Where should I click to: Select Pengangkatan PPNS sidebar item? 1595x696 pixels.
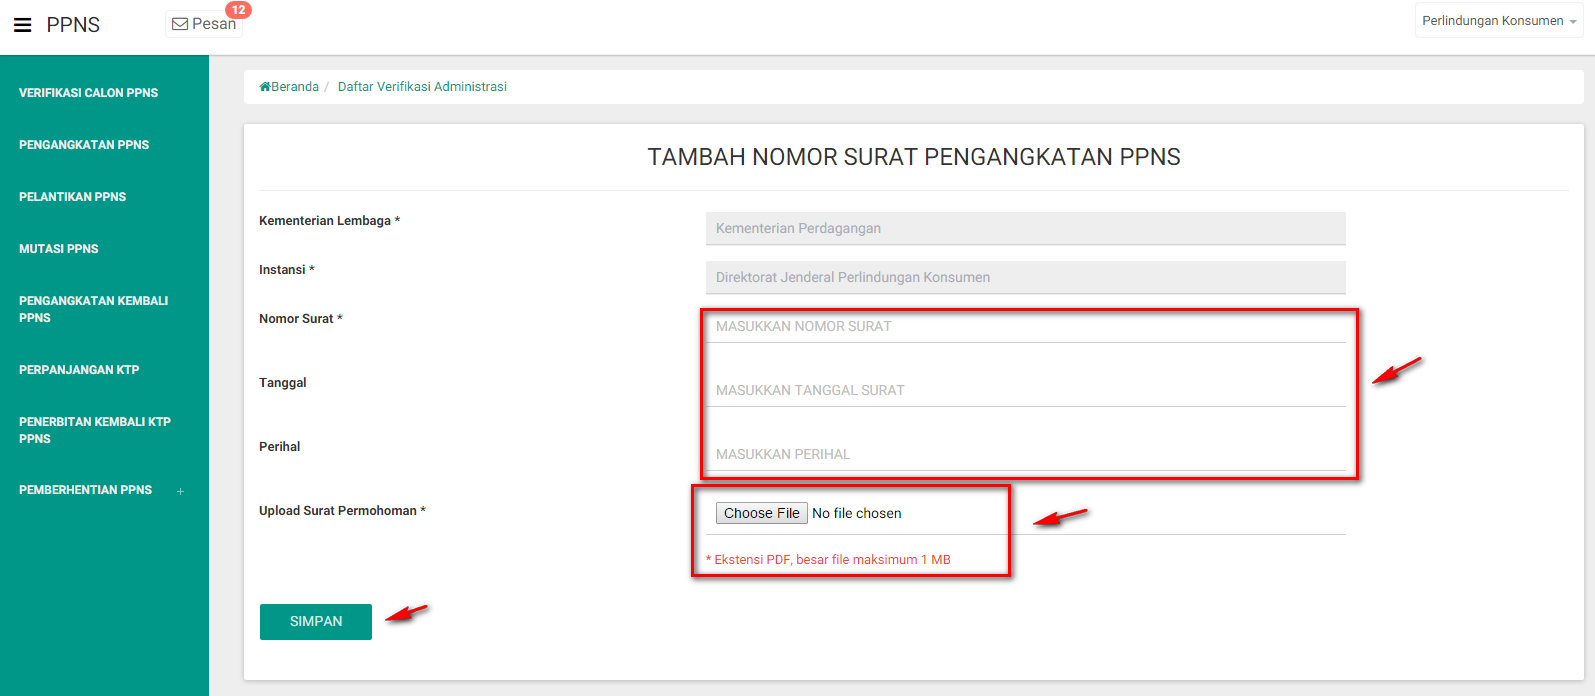point(84,145)
